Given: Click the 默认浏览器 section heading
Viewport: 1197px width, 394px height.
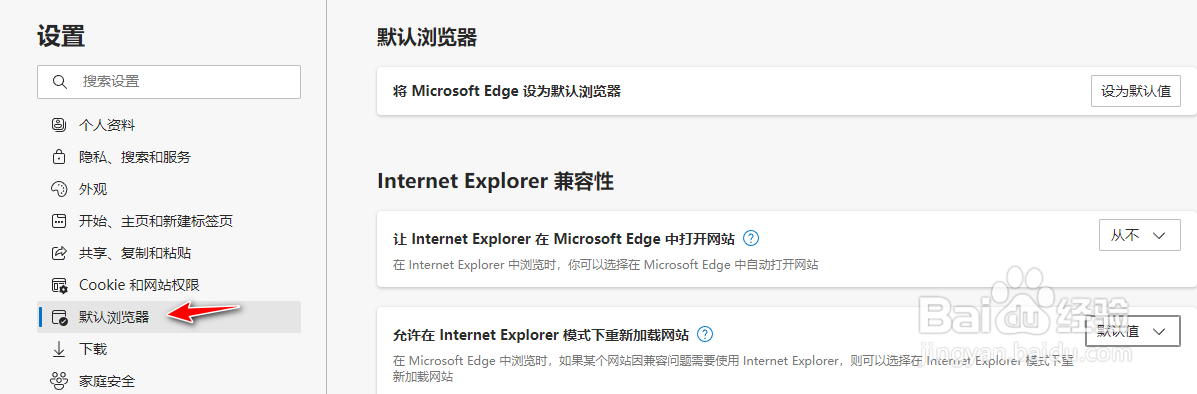Looking at the screenshot, I should coord(428,37).
